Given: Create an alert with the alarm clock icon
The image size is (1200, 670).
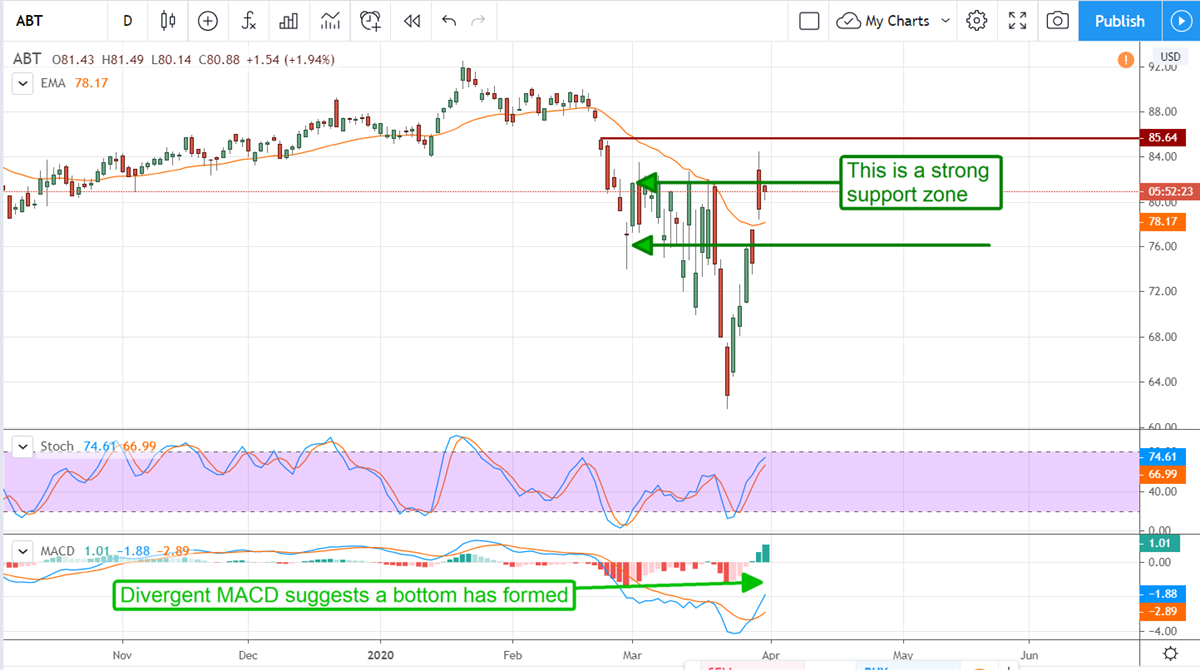Looking at the screenshot, I should point(371,20).
